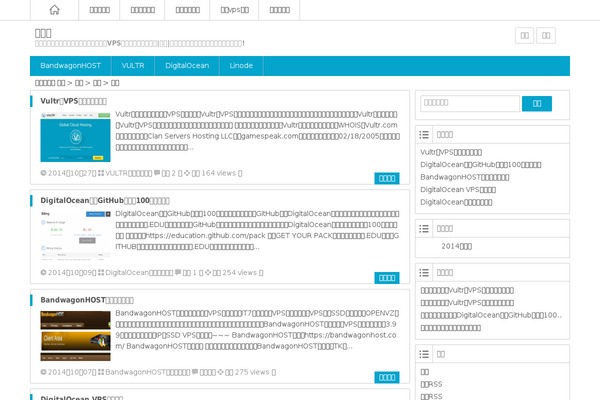600x400 pixels.
Task: Open sidebar recent post 'DigitalOcean GitHub 100'
Action: point(481,165)
